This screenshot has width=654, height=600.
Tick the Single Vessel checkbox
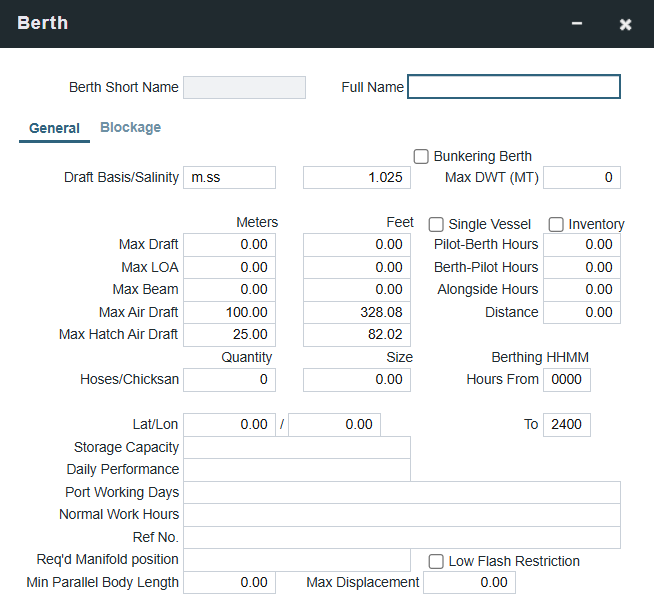click(436, 224)
